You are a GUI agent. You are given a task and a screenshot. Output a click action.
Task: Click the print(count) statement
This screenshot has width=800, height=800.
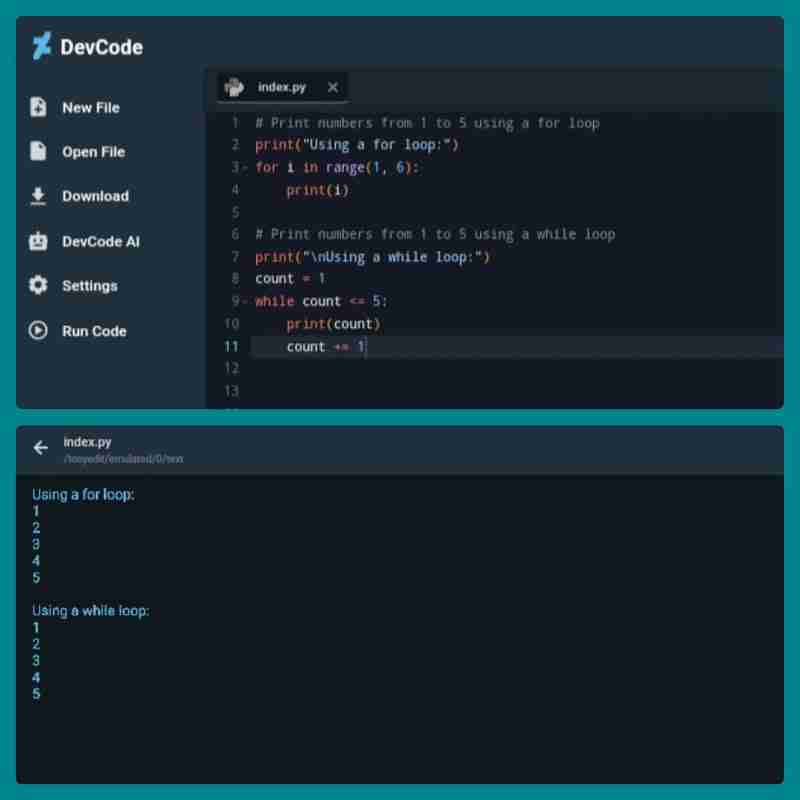[333, 324]
